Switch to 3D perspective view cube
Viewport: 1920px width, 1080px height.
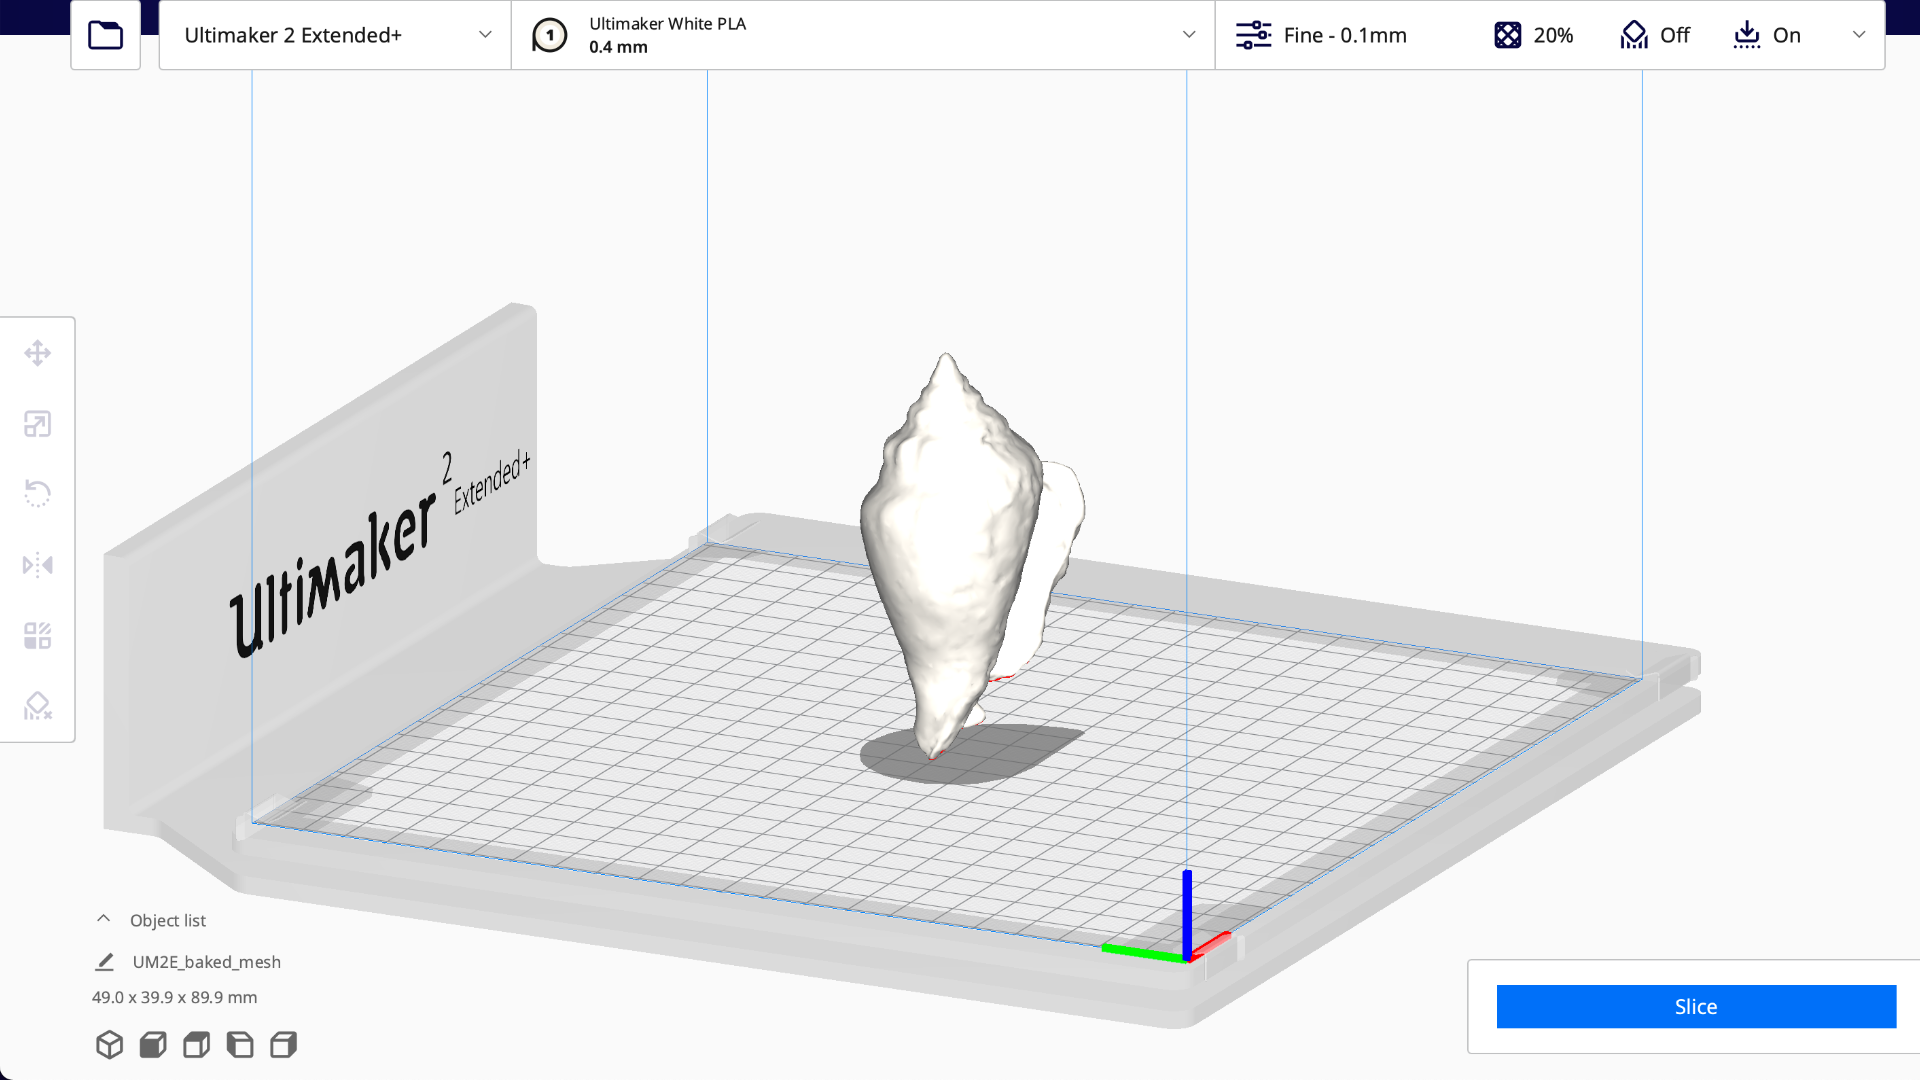tap(110, 1045)
